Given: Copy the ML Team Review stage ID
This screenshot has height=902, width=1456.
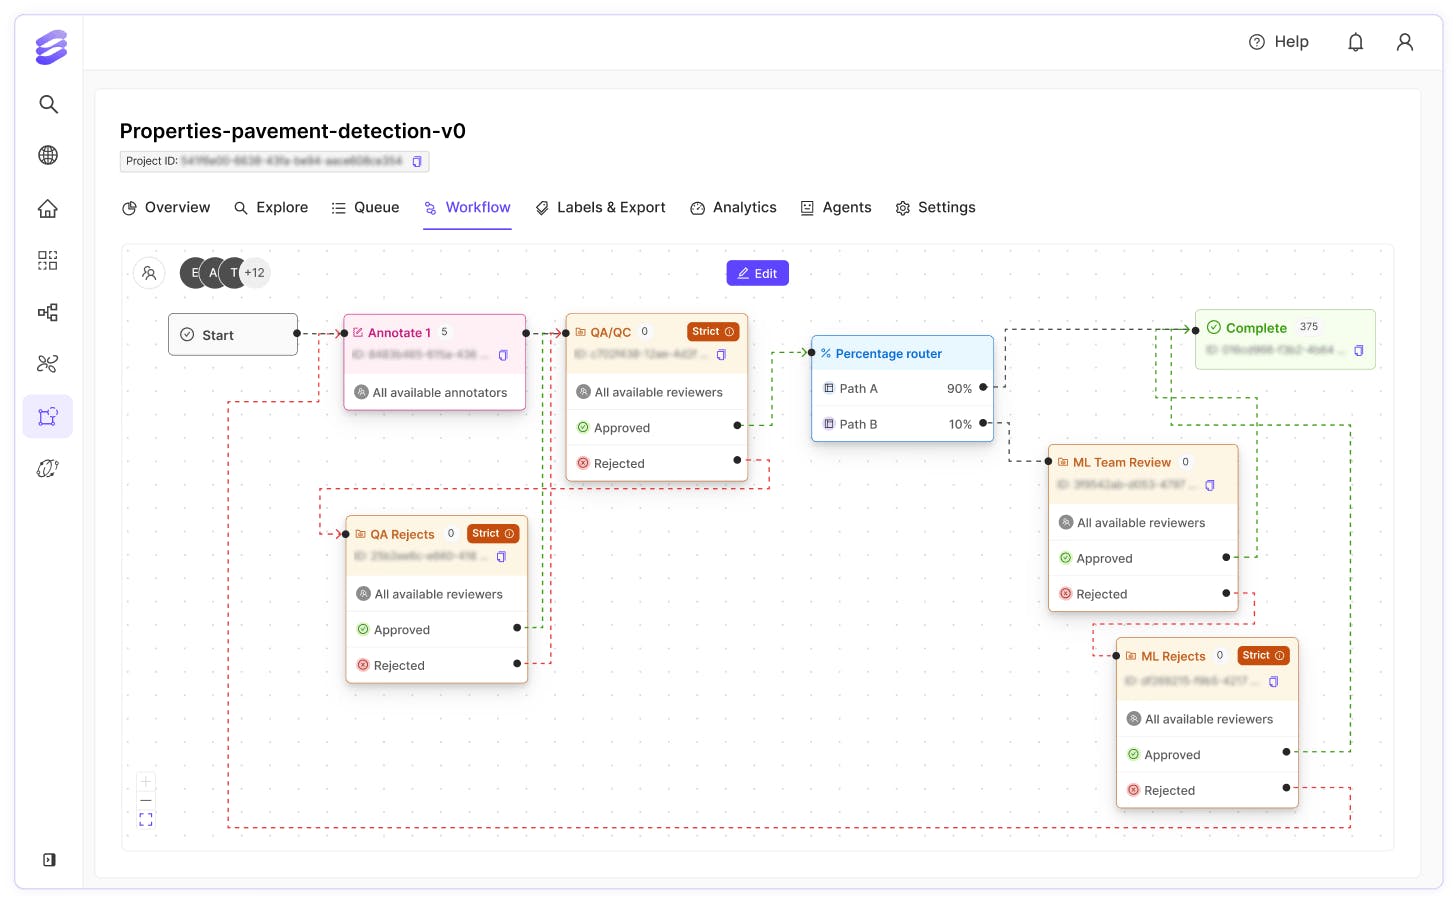Looking at the screenshot, I should tap(1210, 485).
